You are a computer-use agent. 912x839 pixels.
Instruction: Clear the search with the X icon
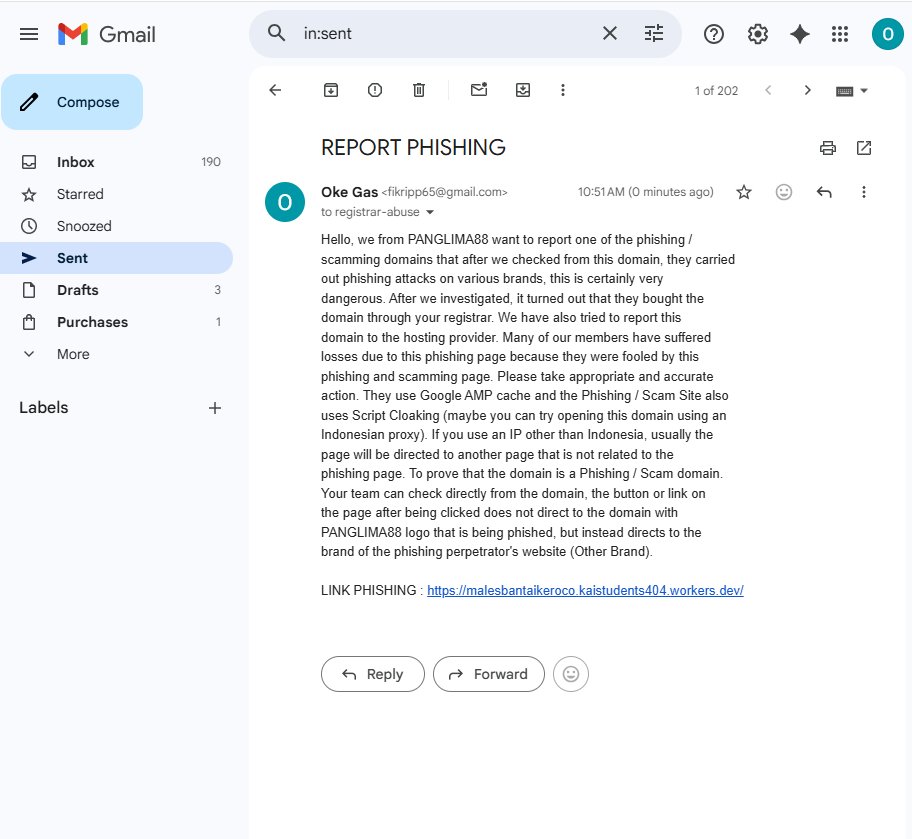tap(610, 33)
